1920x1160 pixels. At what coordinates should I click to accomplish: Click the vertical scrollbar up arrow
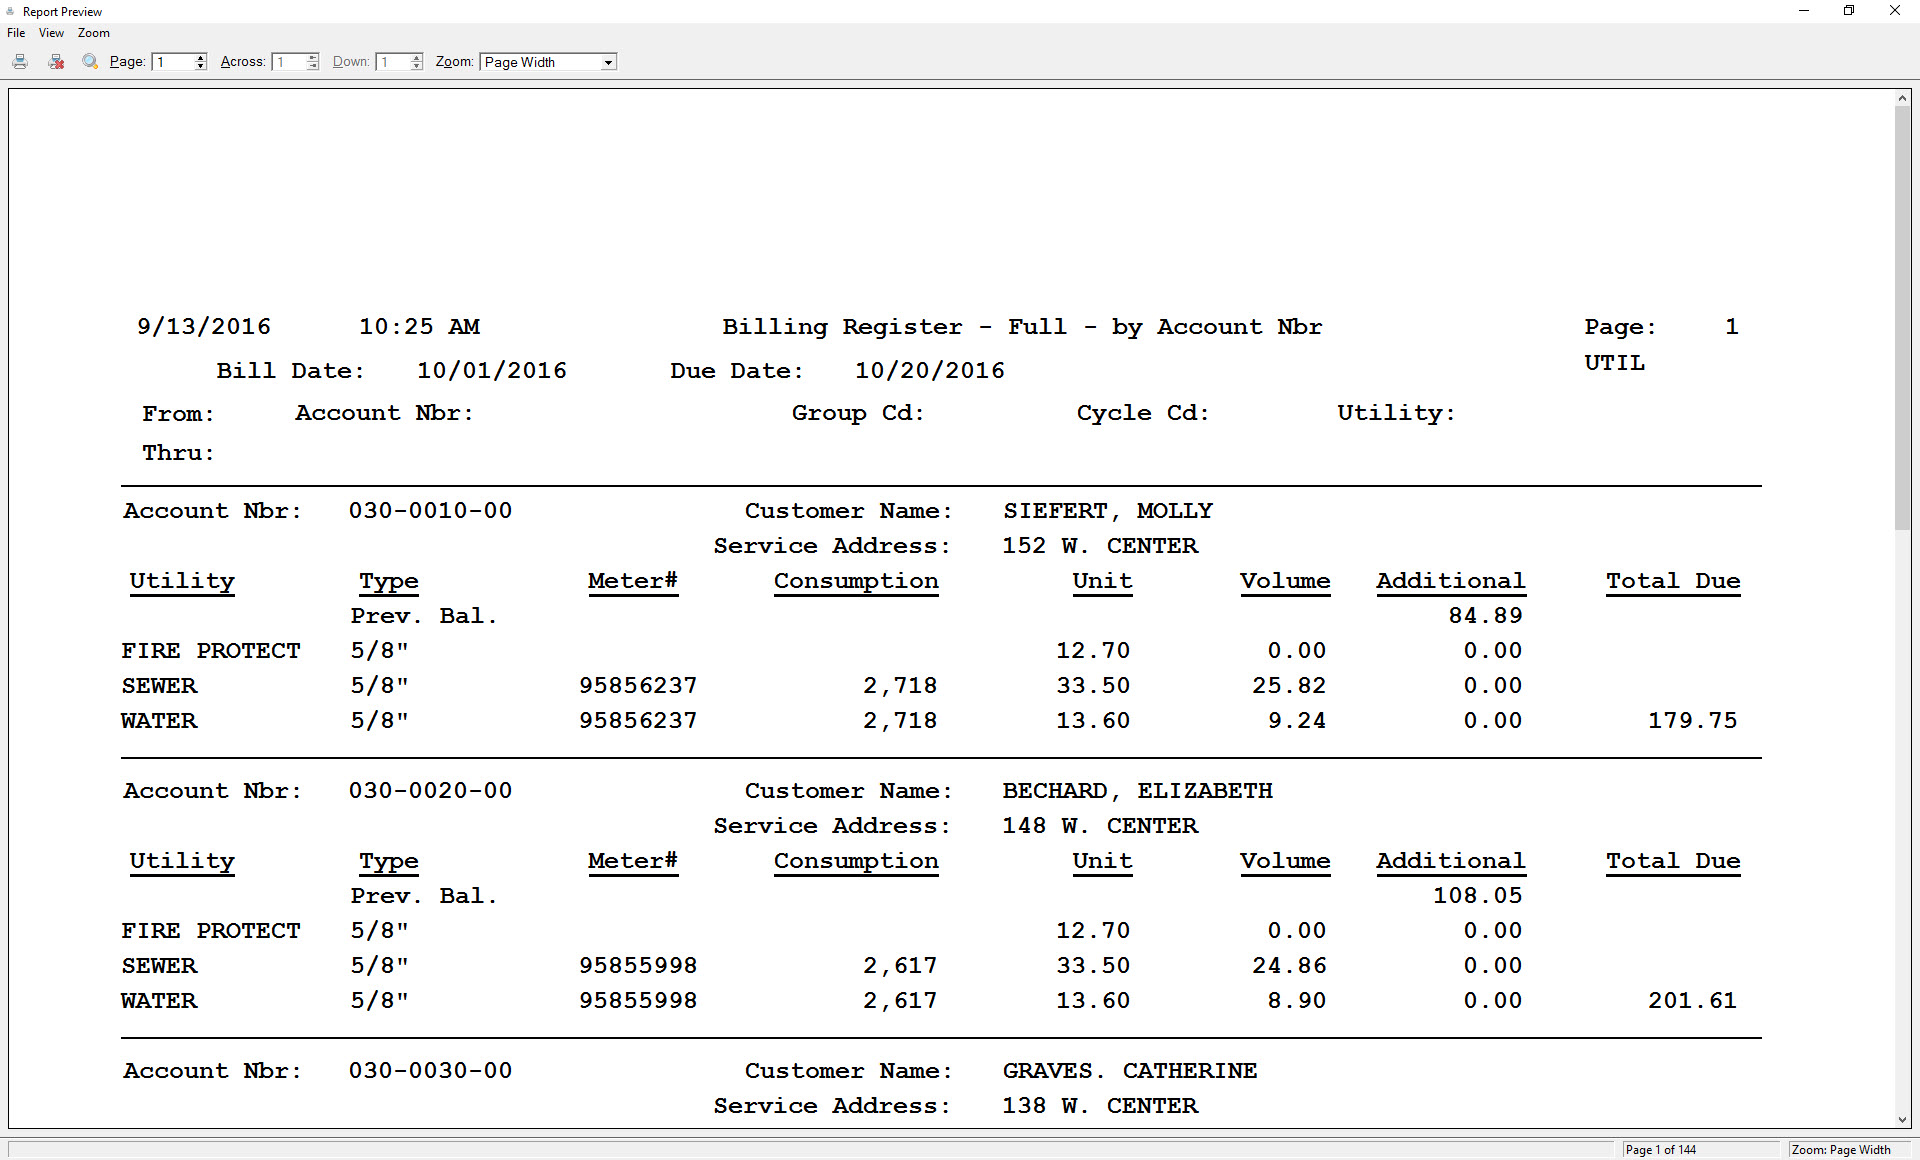point(1902,98)
